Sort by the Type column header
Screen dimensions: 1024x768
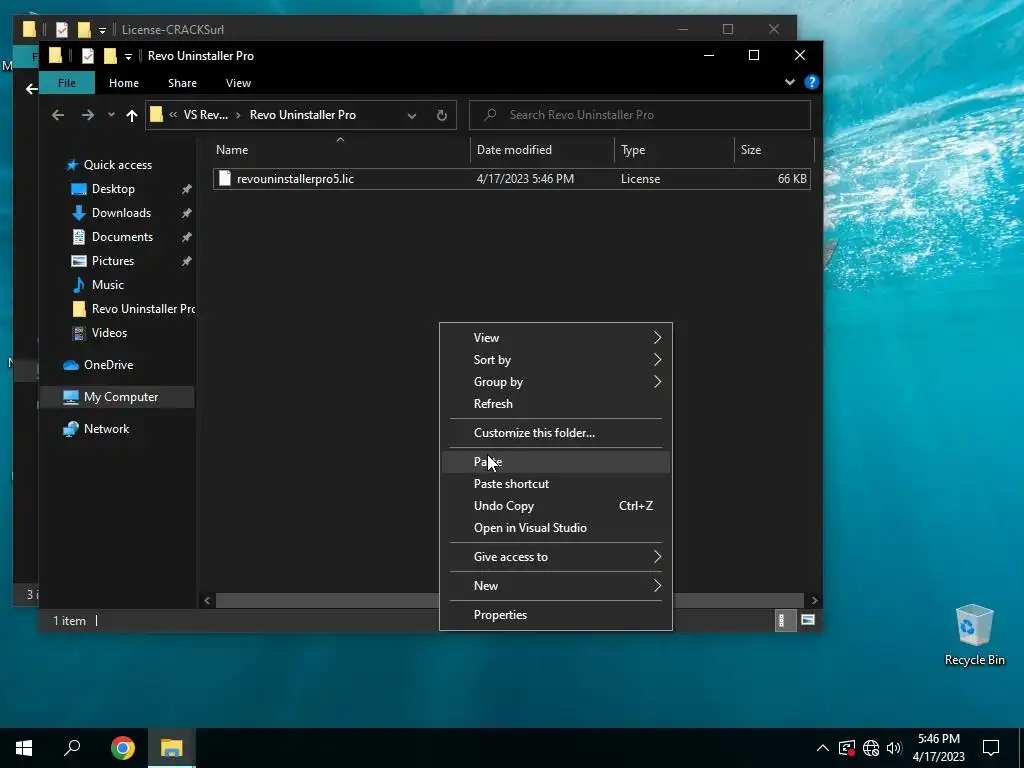[674, 150]
